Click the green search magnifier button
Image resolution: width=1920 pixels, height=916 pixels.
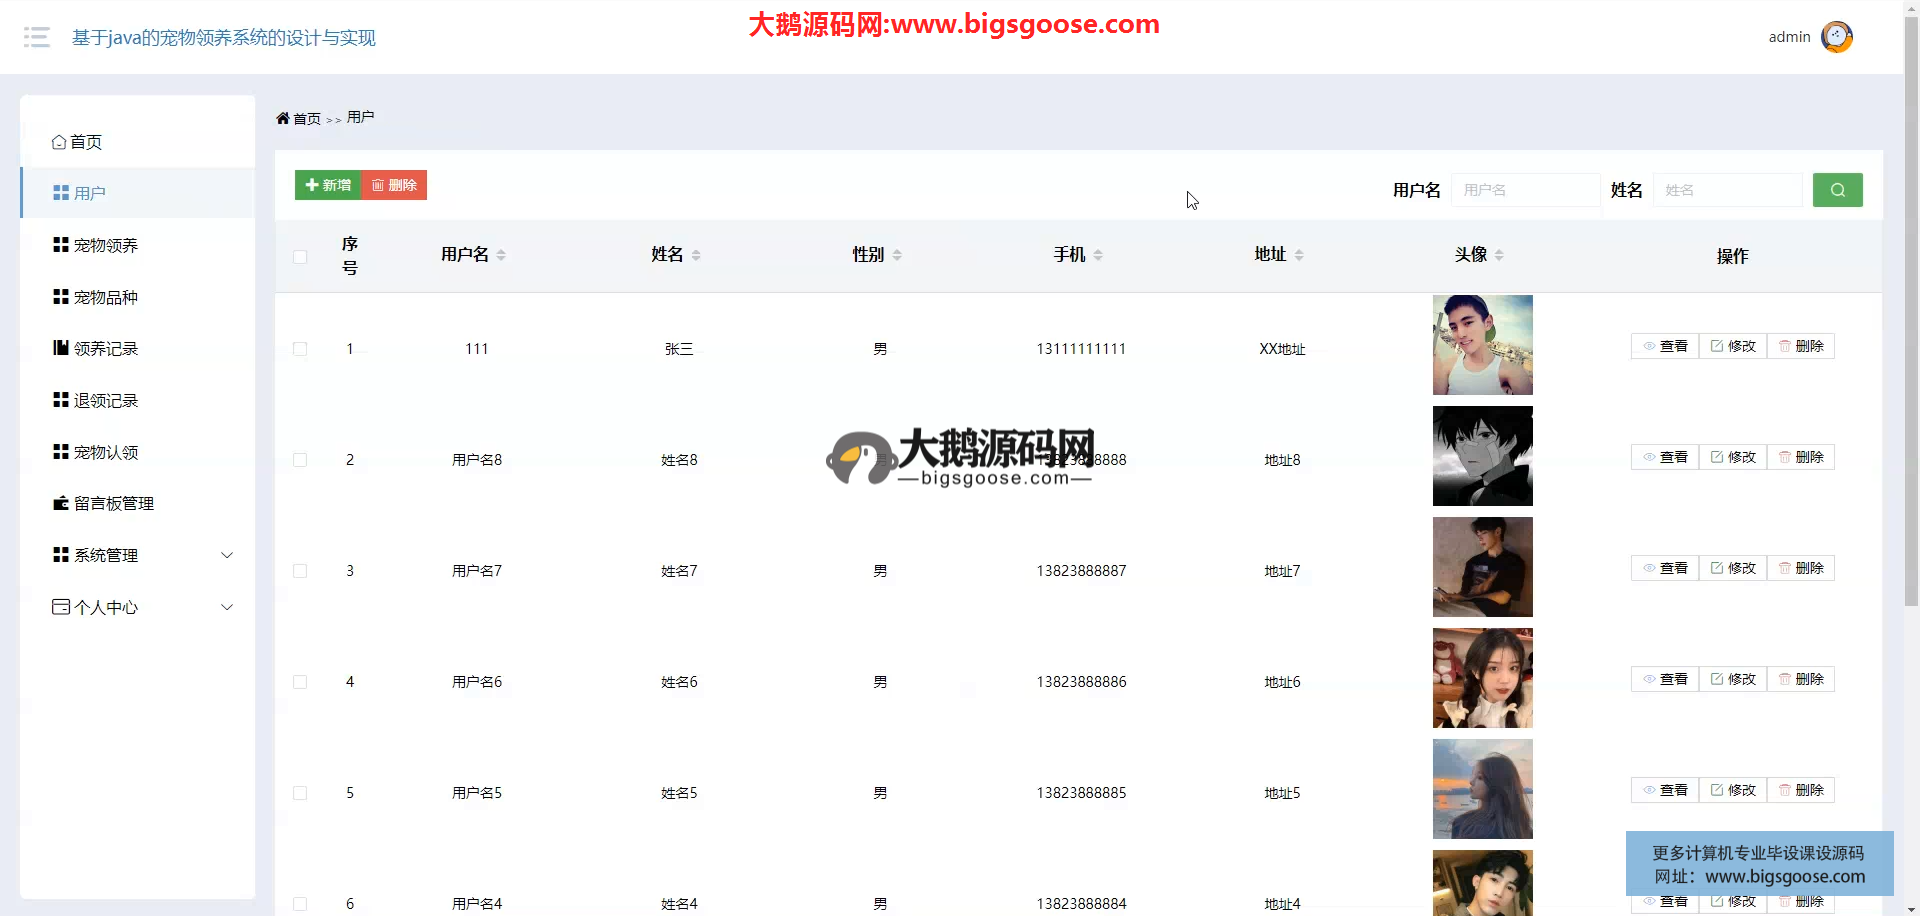pyautogui.click(x=1837, y=190)
